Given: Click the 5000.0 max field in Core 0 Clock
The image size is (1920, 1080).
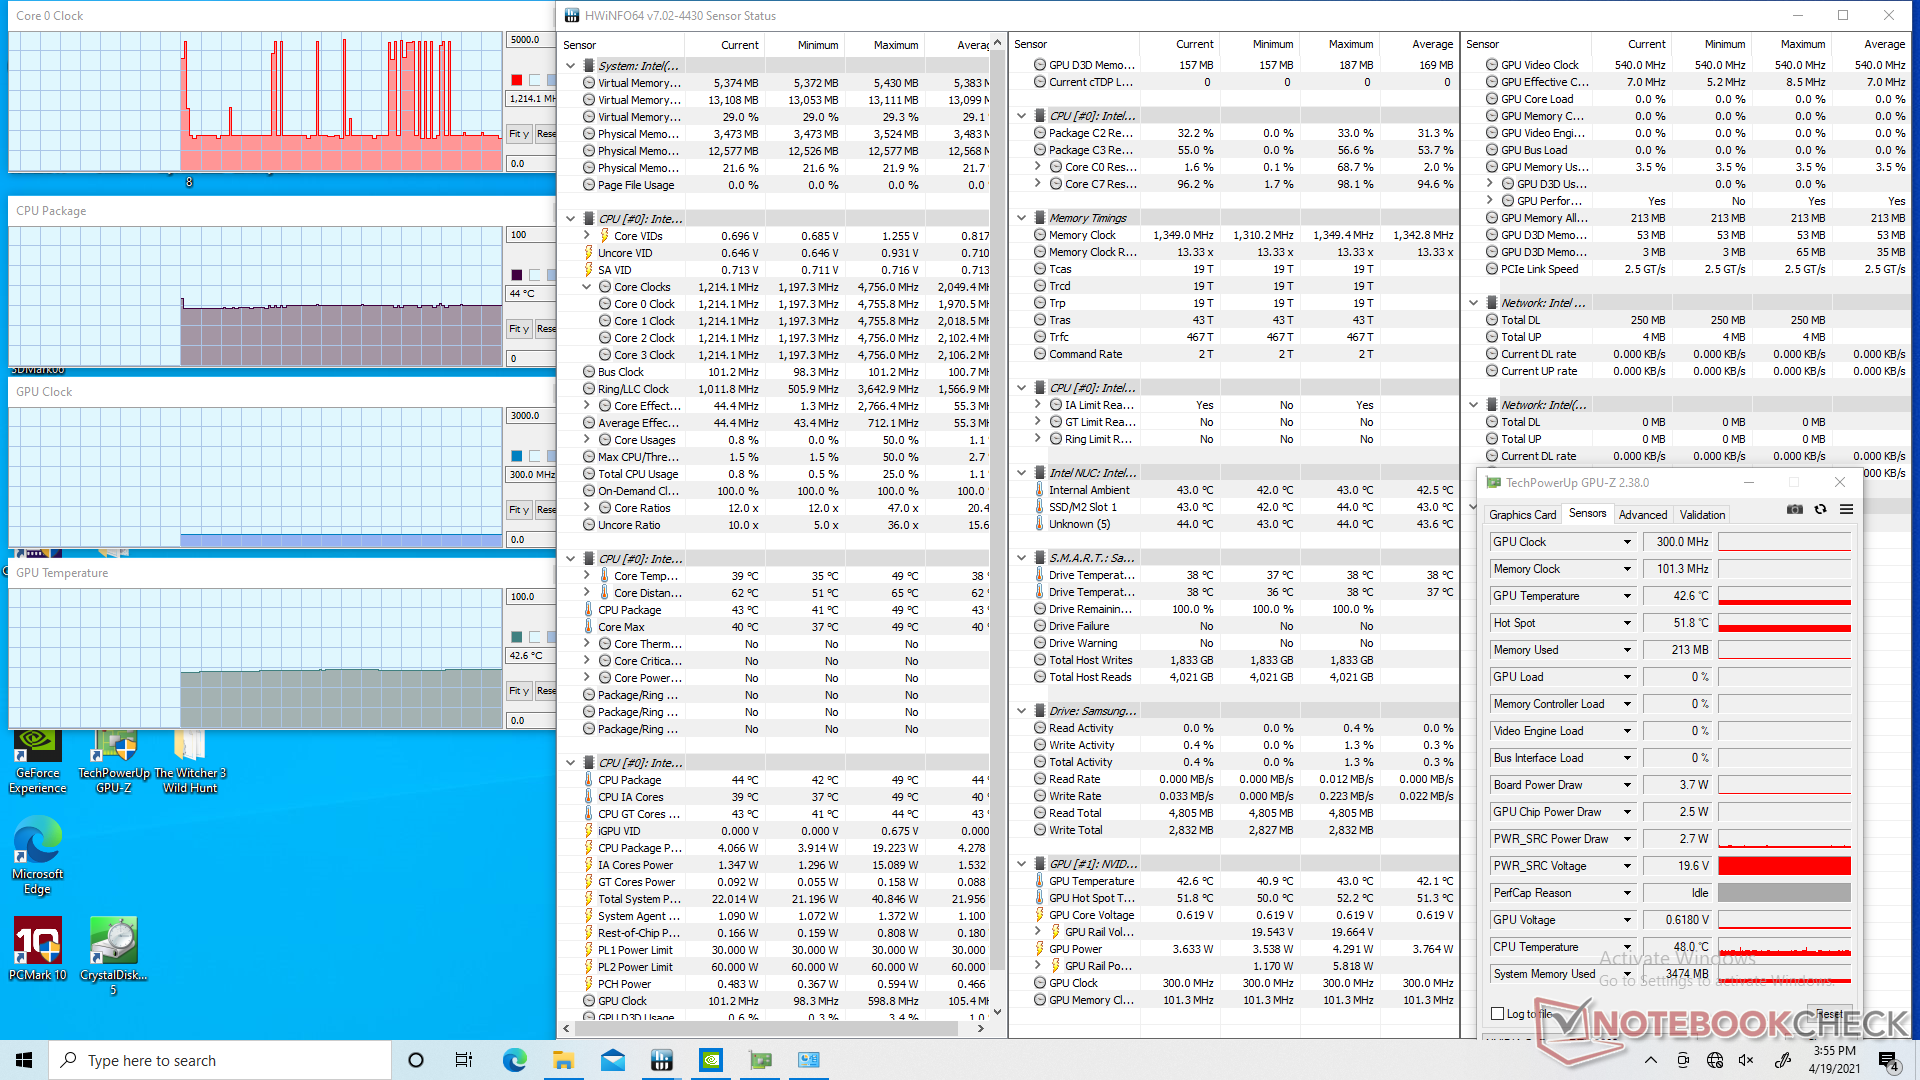Looking at the screenshot, I should pos(530,40).
